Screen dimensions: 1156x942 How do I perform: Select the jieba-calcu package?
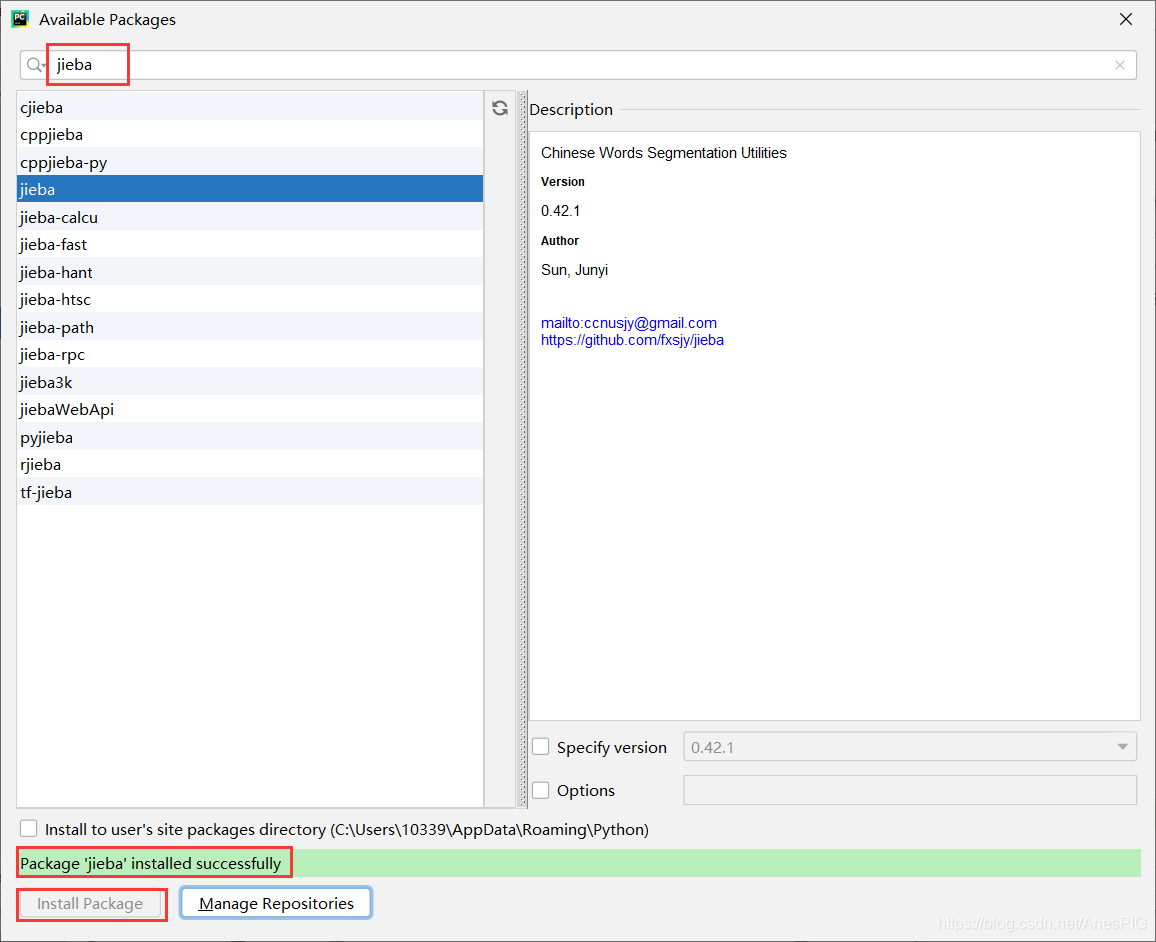coord(250,217)
